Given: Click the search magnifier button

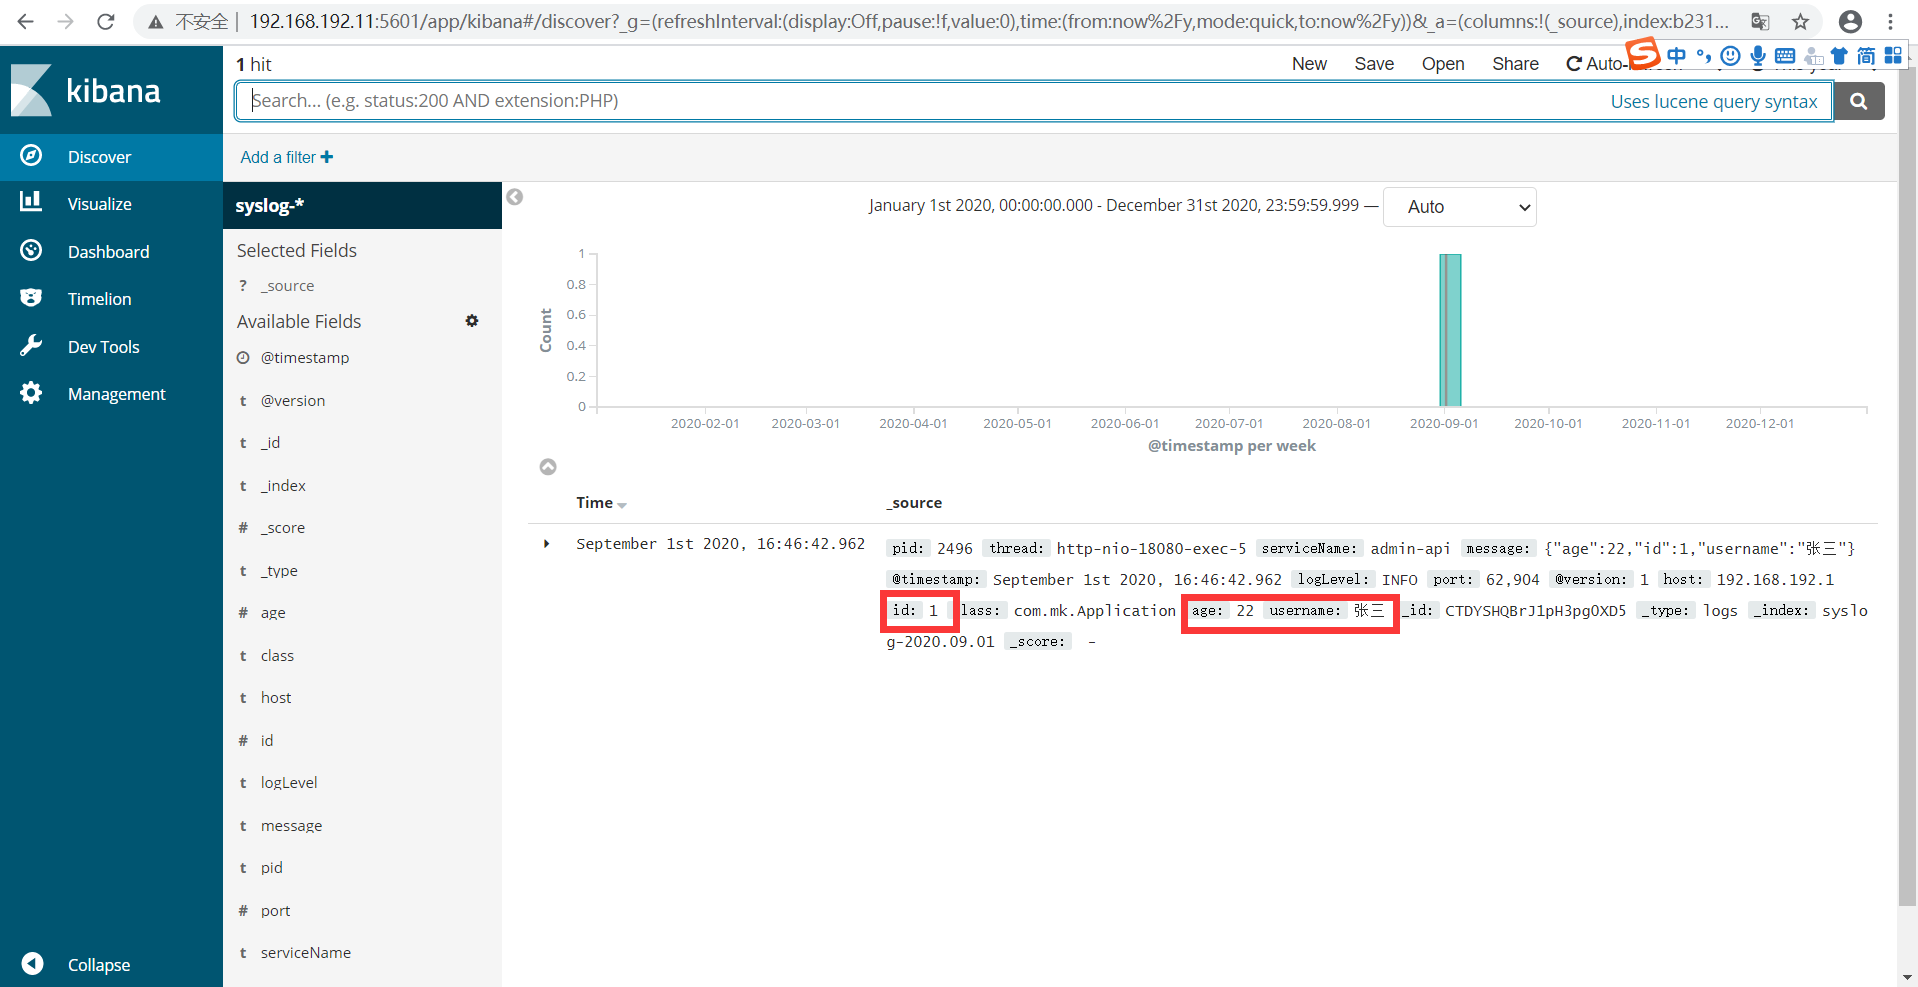Looking at the screenshot, I should click(1859, 100).
